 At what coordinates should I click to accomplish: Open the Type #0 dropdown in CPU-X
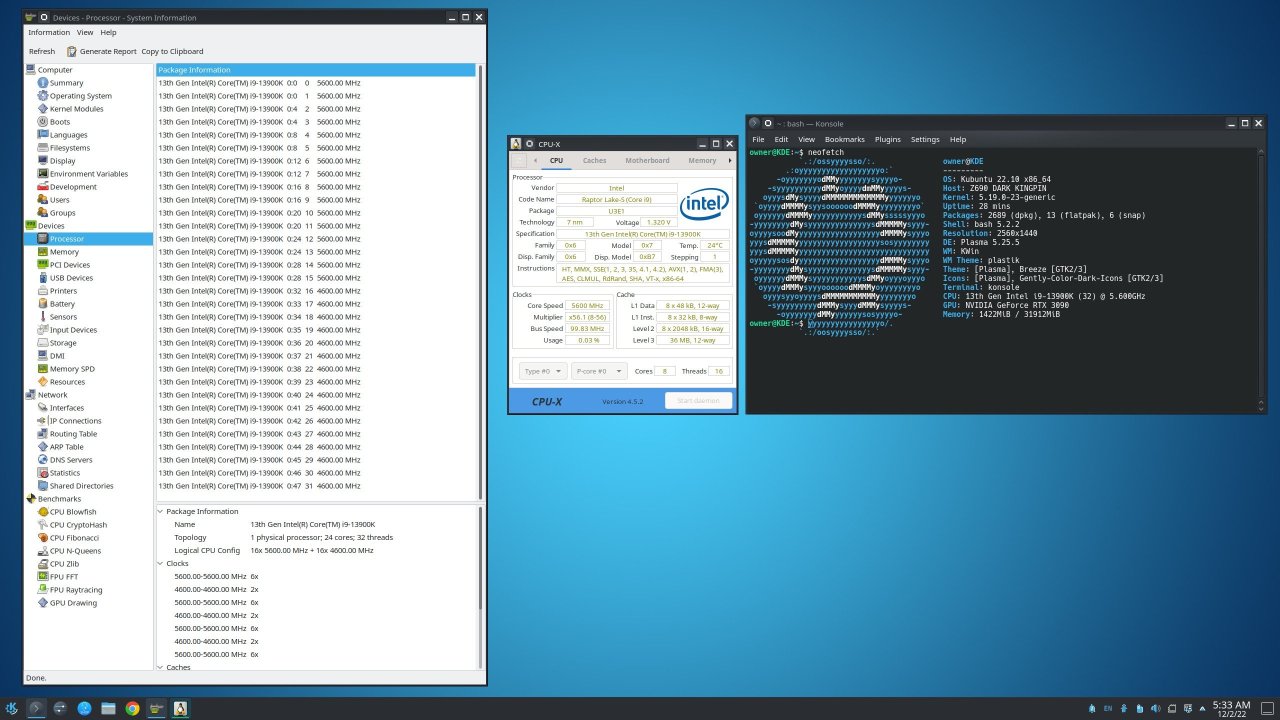coord(541,371)
